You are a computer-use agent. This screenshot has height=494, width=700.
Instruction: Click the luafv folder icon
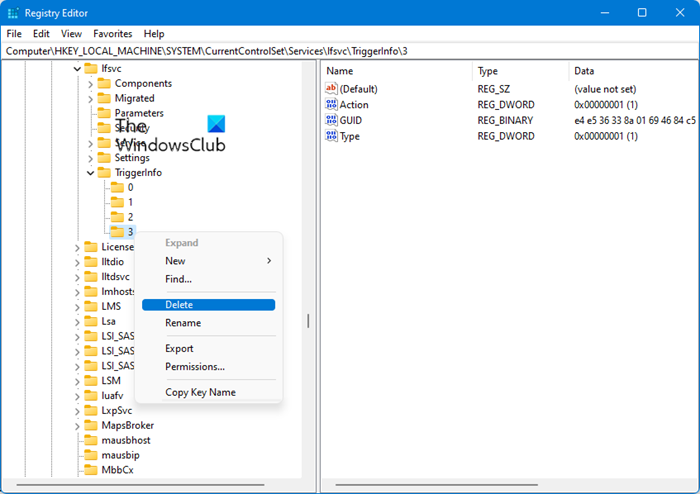click(x=91, y=395)
